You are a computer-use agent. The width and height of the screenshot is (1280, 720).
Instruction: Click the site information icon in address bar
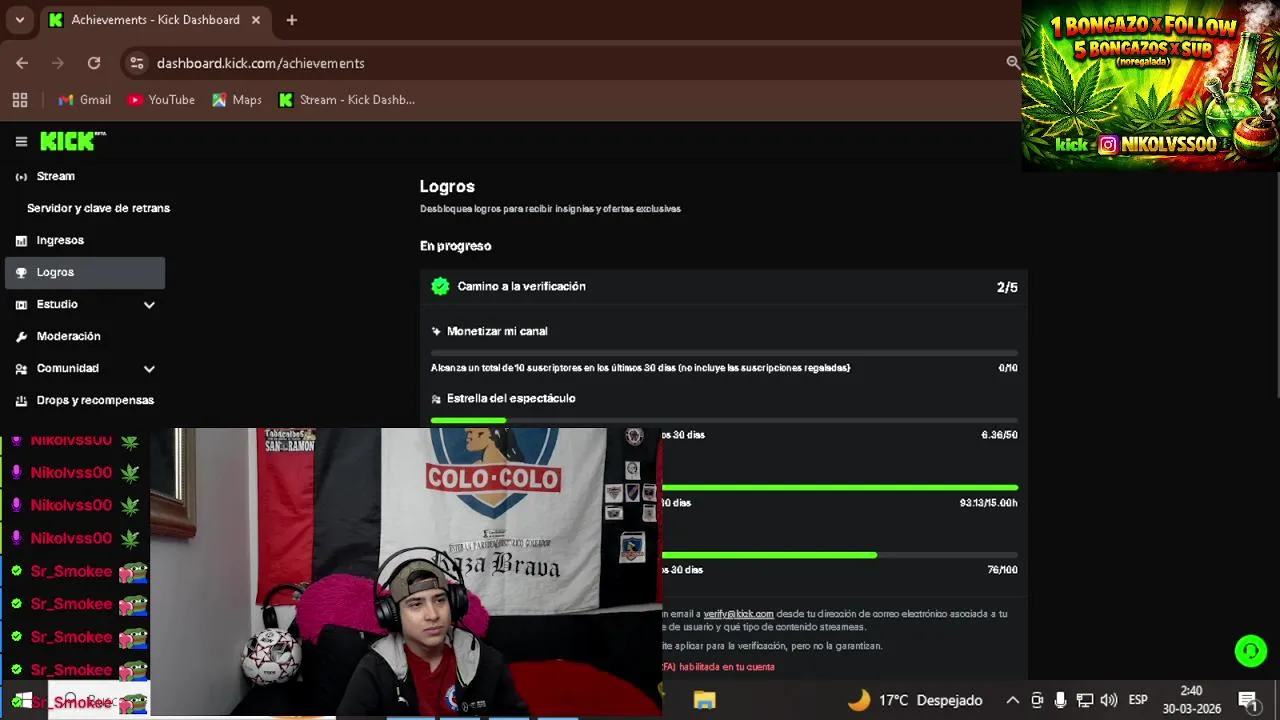137,63
